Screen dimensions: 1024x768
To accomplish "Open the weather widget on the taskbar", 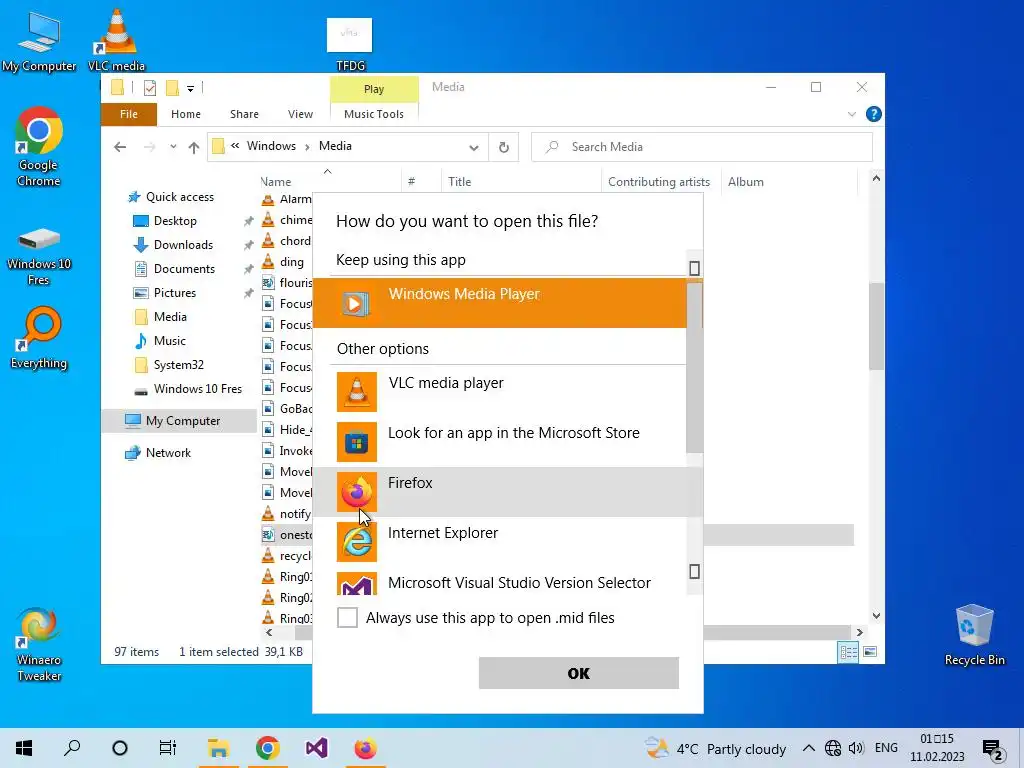I will pyautogui.click(x=715, y=748).
